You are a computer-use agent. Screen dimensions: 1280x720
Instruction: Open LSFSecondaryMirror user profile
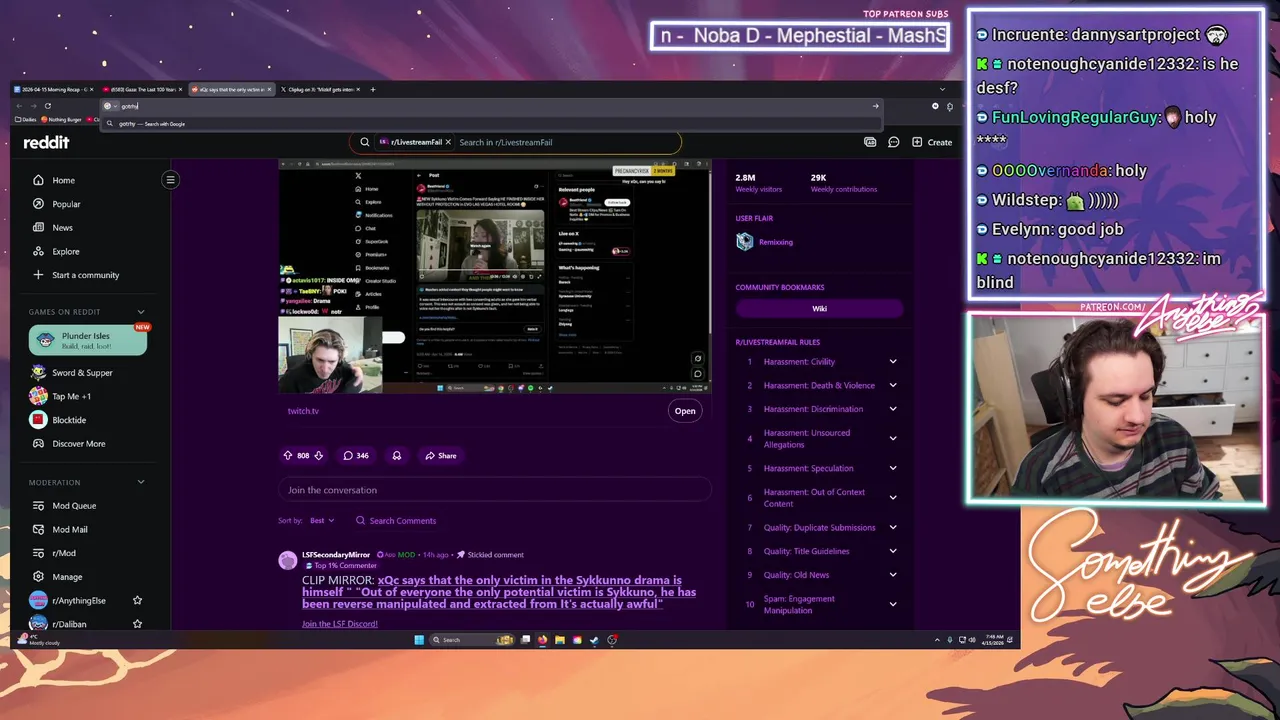pyautogui.click(x=336, y=554)
